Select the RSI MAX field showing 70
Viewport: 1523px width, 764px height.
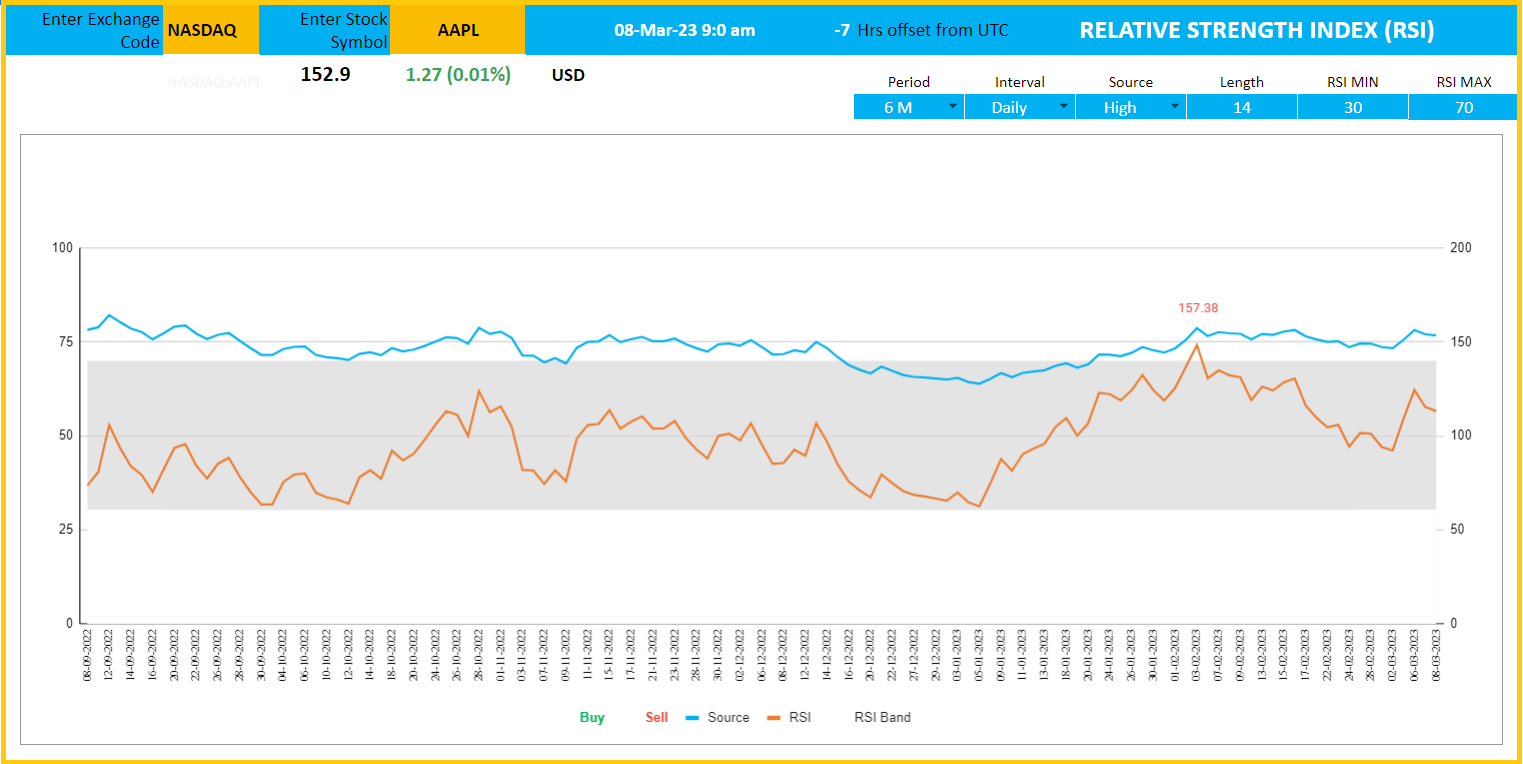[x=1464, y=107]
